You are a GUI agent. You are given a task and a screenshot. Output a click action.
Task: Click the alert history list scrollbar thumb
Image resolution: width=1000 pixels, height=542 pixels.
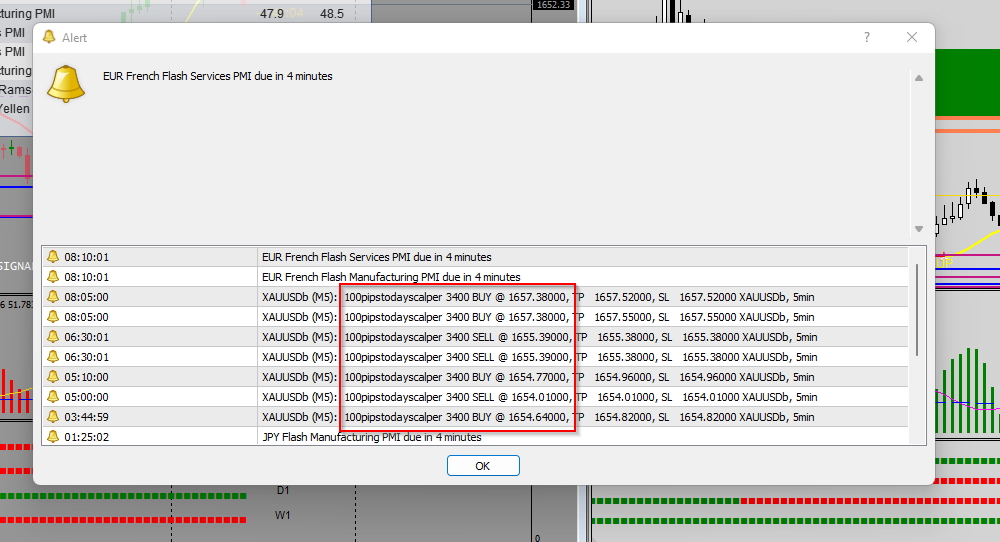pyautogui.click(x=917, y=310)
